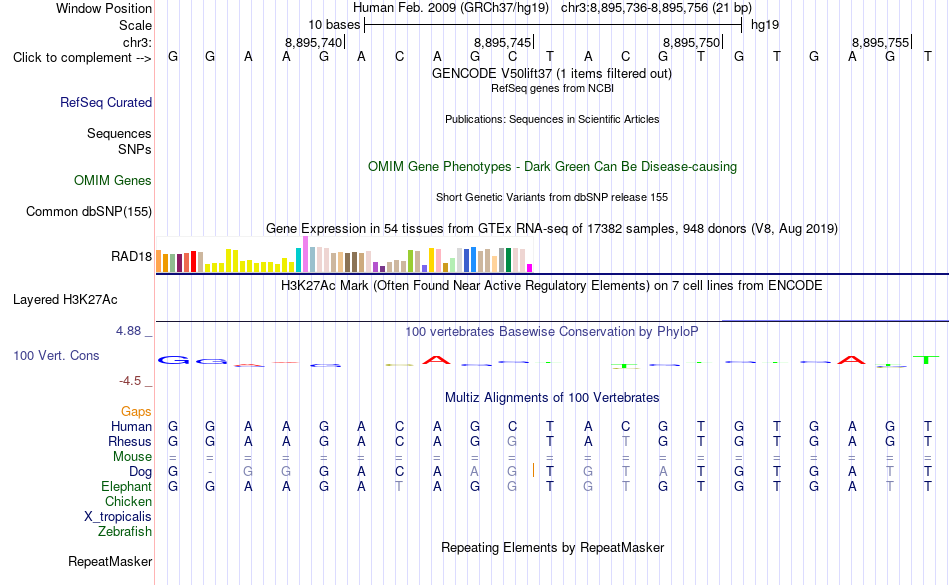Click the lime green bar in RAD18 chart
This screenshot has height=585, width=950.
pyautogui.click(x=411, y=261)
